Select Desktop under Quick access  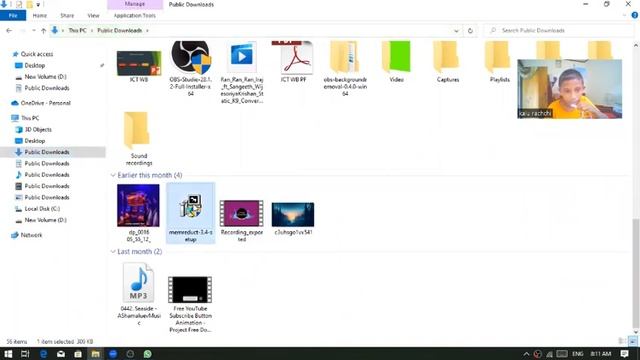35,65
